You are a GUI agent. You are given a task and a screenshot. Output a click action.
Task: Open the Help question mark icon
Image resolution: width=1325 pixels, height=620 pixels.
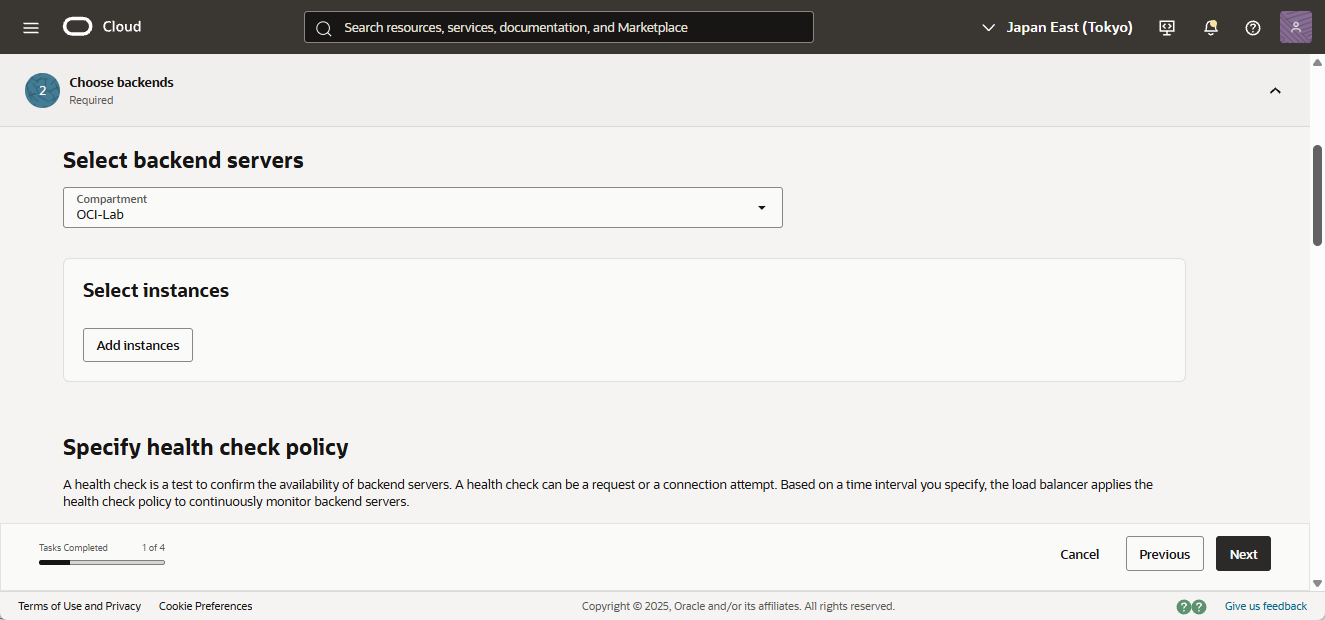tap(1253, 28)
